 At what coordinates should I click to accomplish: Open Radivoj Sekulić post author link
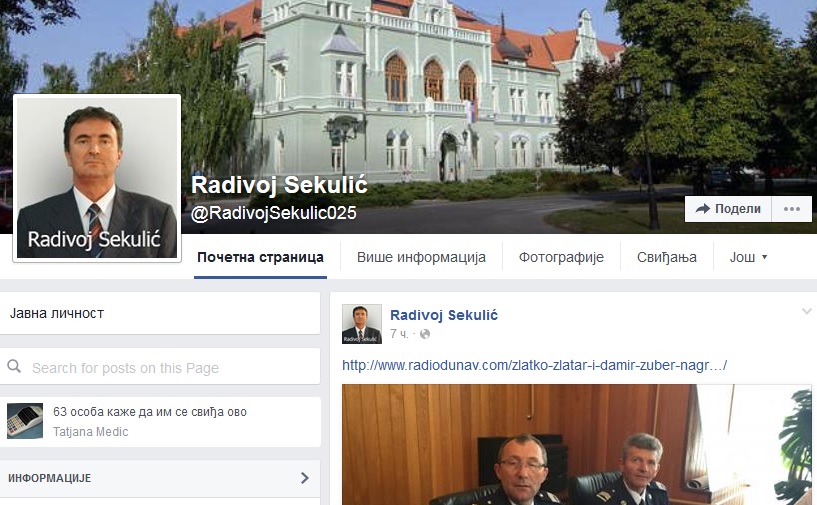pyautogui.click(x=444, y=315)
